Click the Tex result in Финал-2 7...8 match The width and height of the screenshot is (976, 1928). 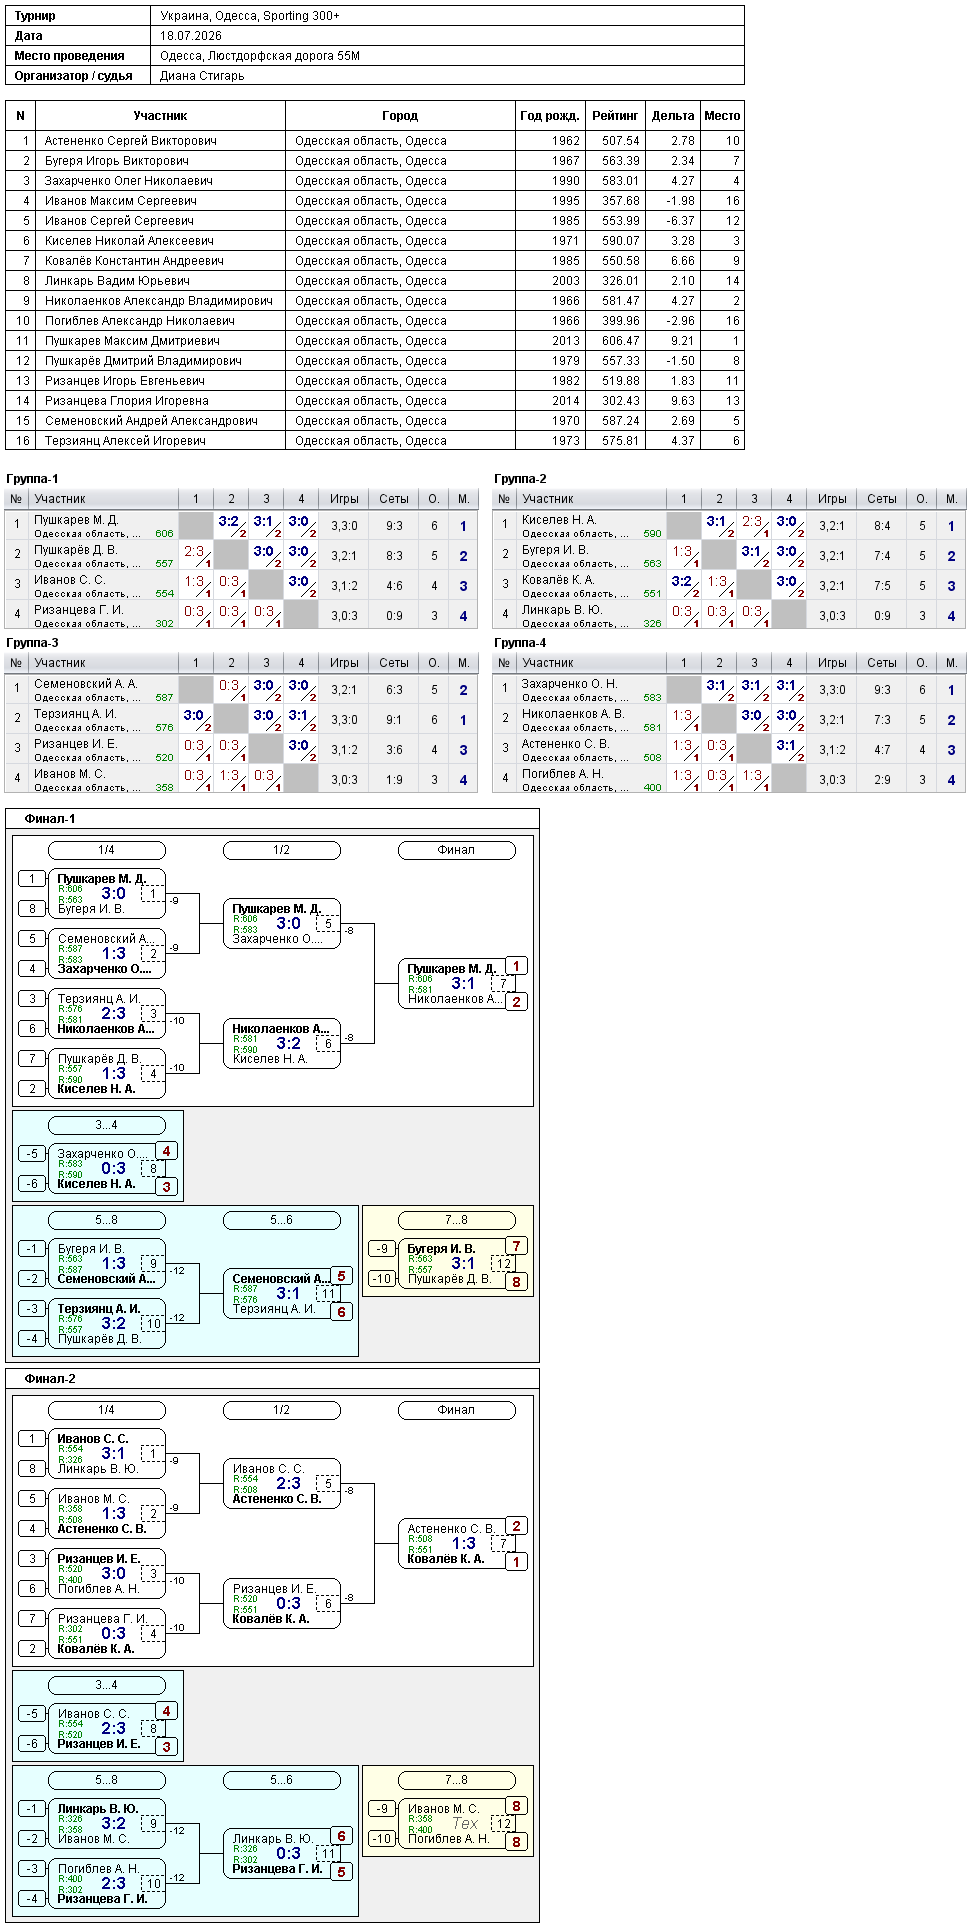click(x=465, y=1823)
